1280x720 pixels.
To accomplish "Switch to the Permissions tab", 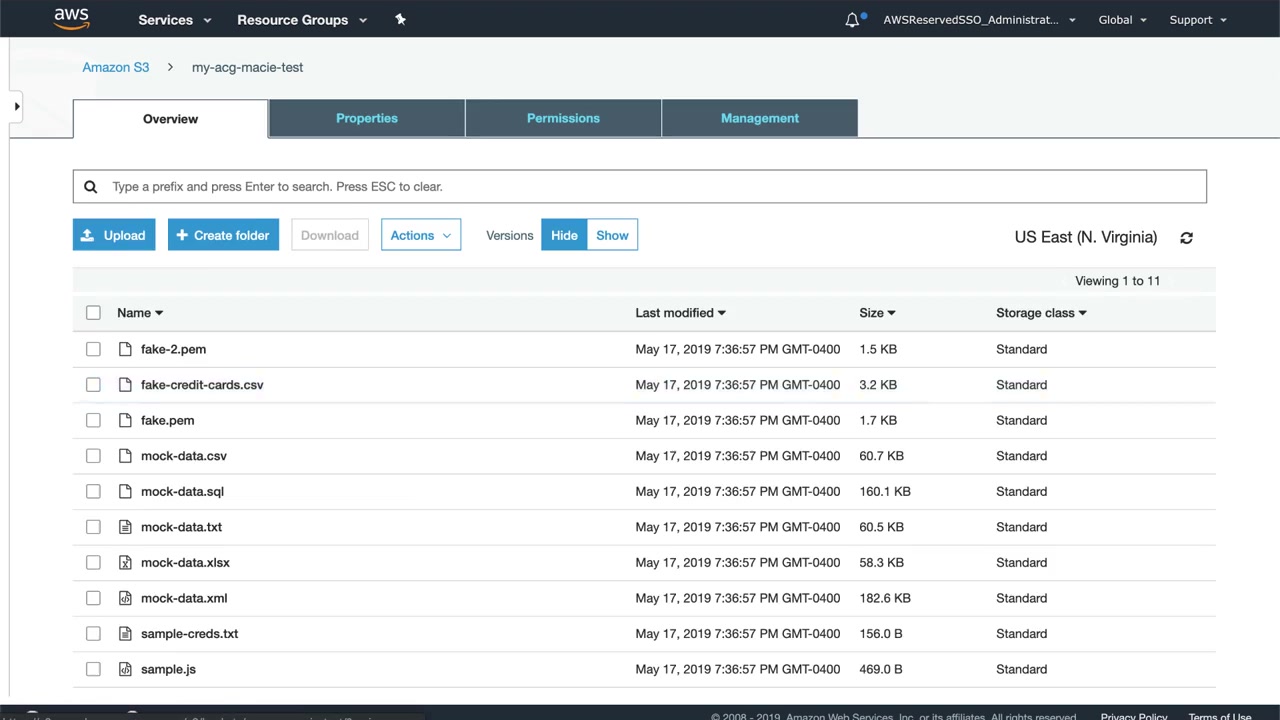I will 563,118.
